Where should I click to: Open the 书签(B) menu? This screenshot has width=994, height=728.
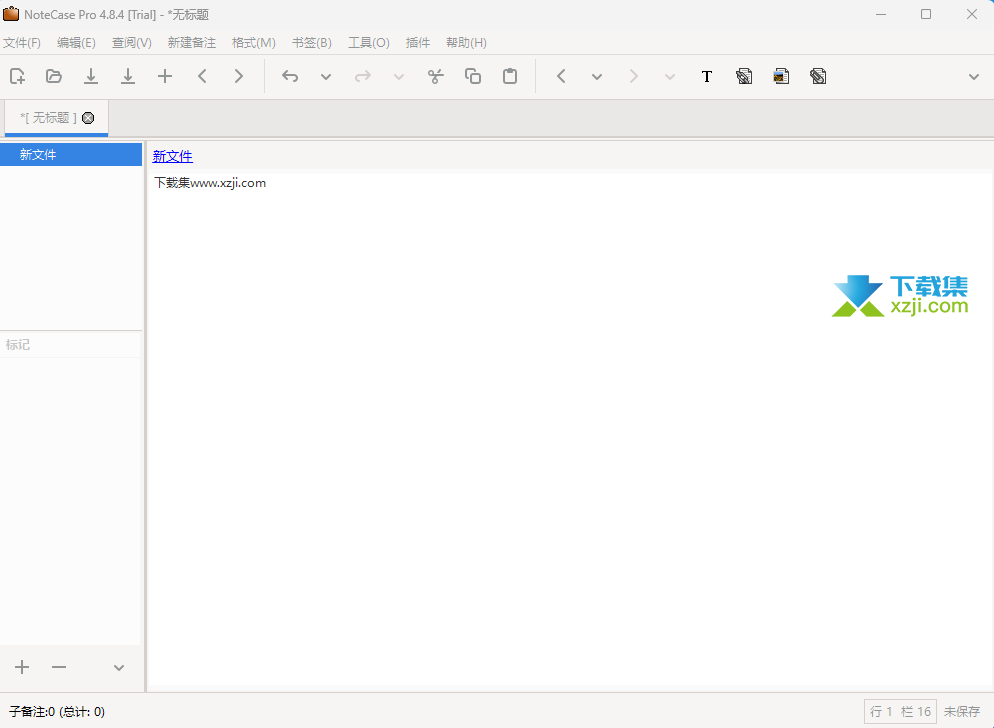pyautogui.click(x=312, y=42)
